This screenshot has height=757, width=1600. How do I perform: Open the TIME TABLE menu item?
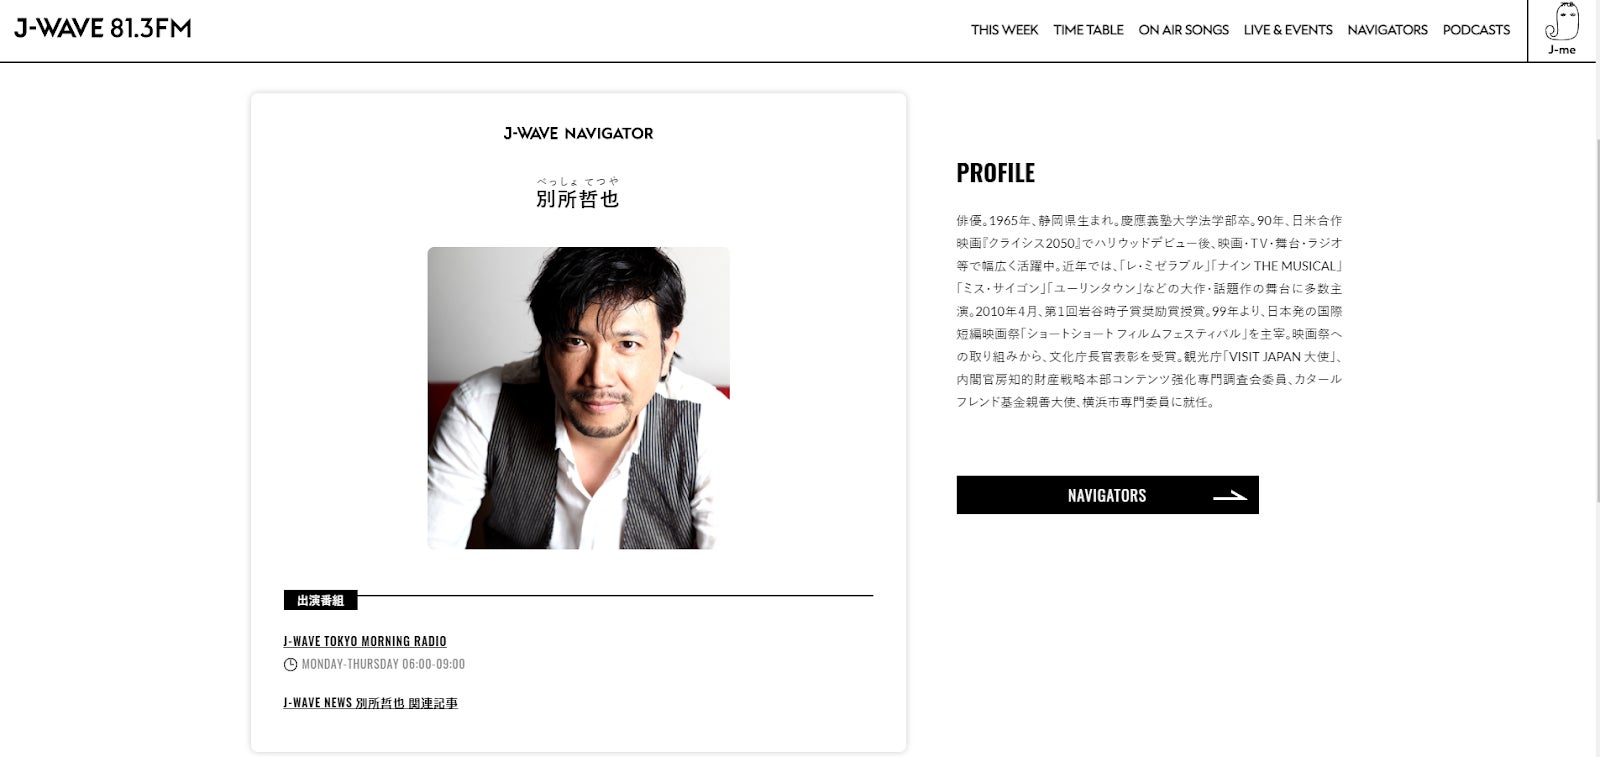[1088, 30]
